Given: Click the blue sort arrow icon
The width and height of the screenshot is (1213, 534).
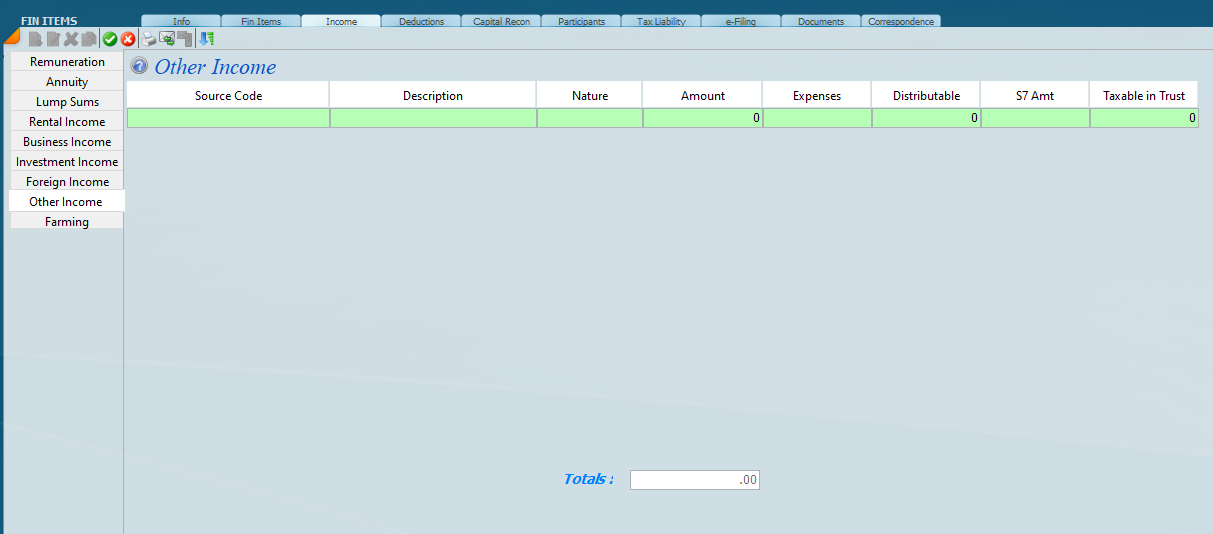Looking at the screenshot, I should [x=207, y=39].
